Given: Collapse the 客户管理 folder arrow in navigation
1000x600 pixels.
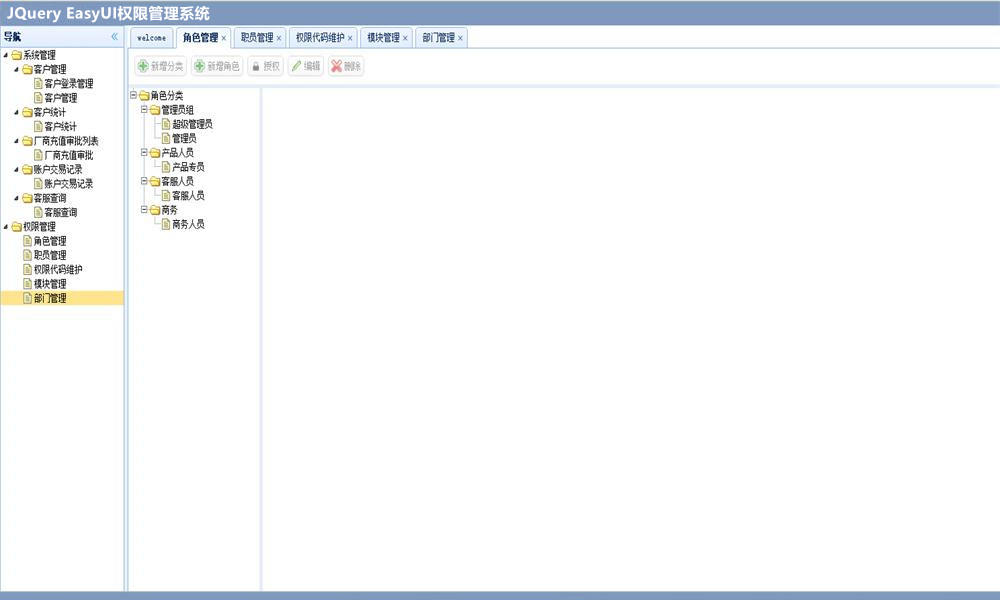Looking at the screenshot, I should [17, 69].
